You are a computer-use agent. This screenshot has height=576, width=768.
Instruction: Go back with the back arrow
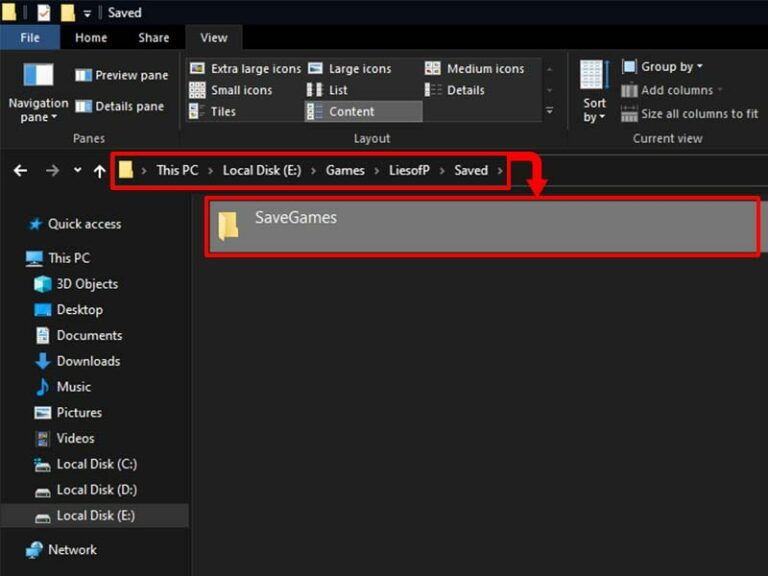pyautogui.click(x=20, y=170)
